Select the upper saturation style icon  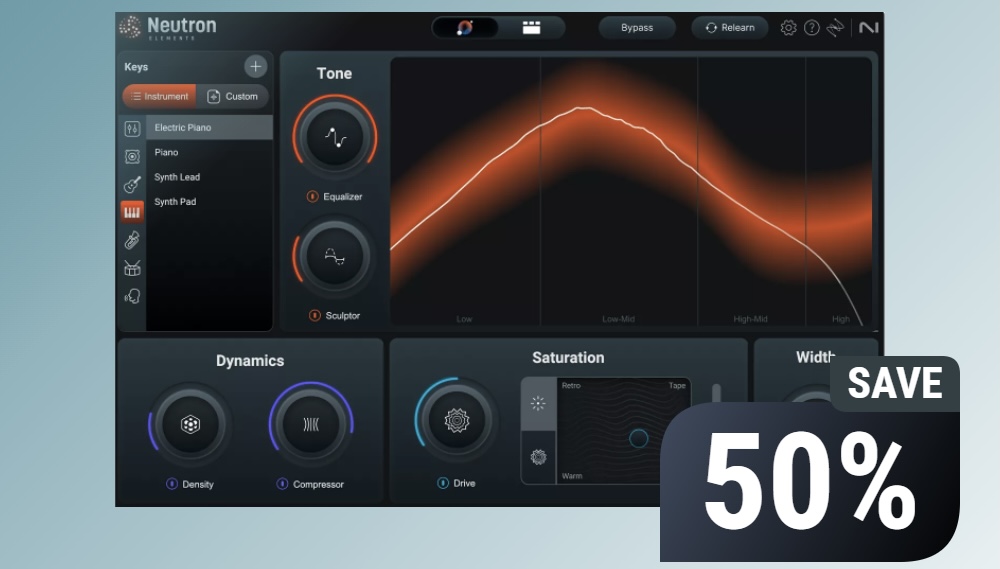538,403
